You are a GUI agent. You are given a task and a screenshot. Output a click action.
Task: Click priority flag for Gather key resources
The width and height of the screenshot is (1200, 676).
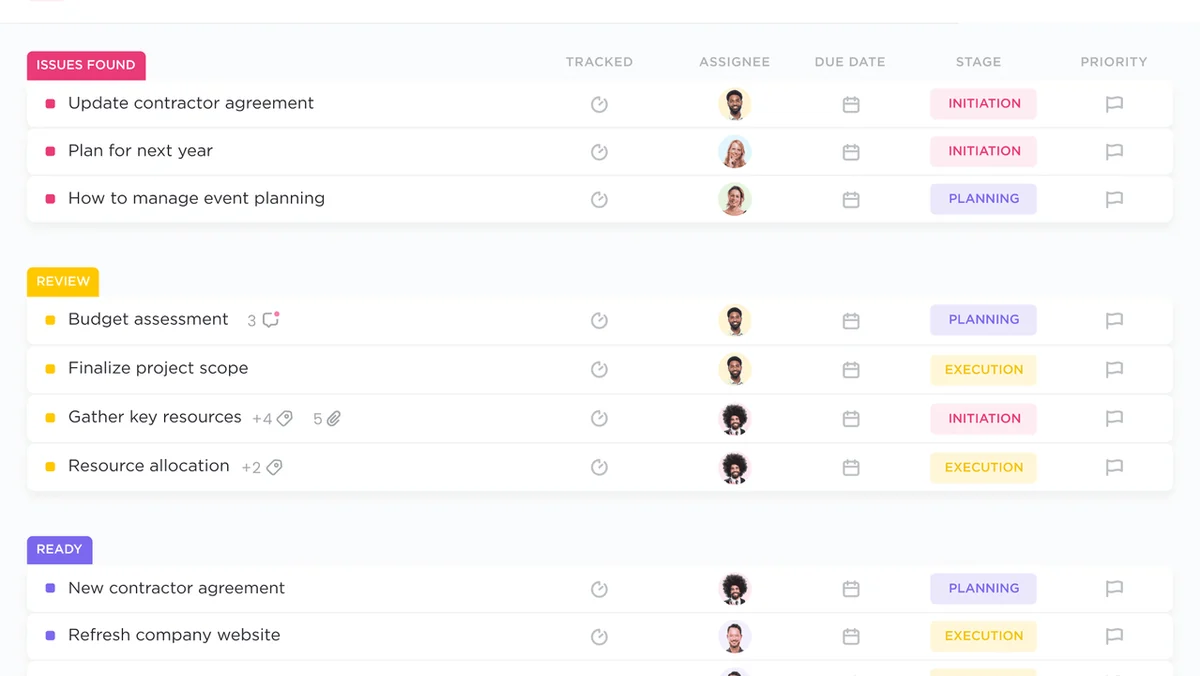(1114, 418)
